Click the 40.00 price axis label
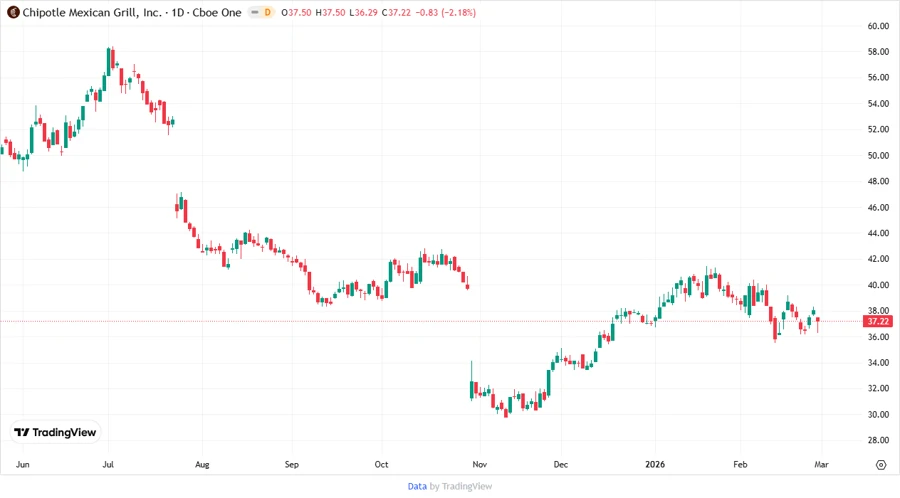The image size is (900, 498). tap(878, 285)
